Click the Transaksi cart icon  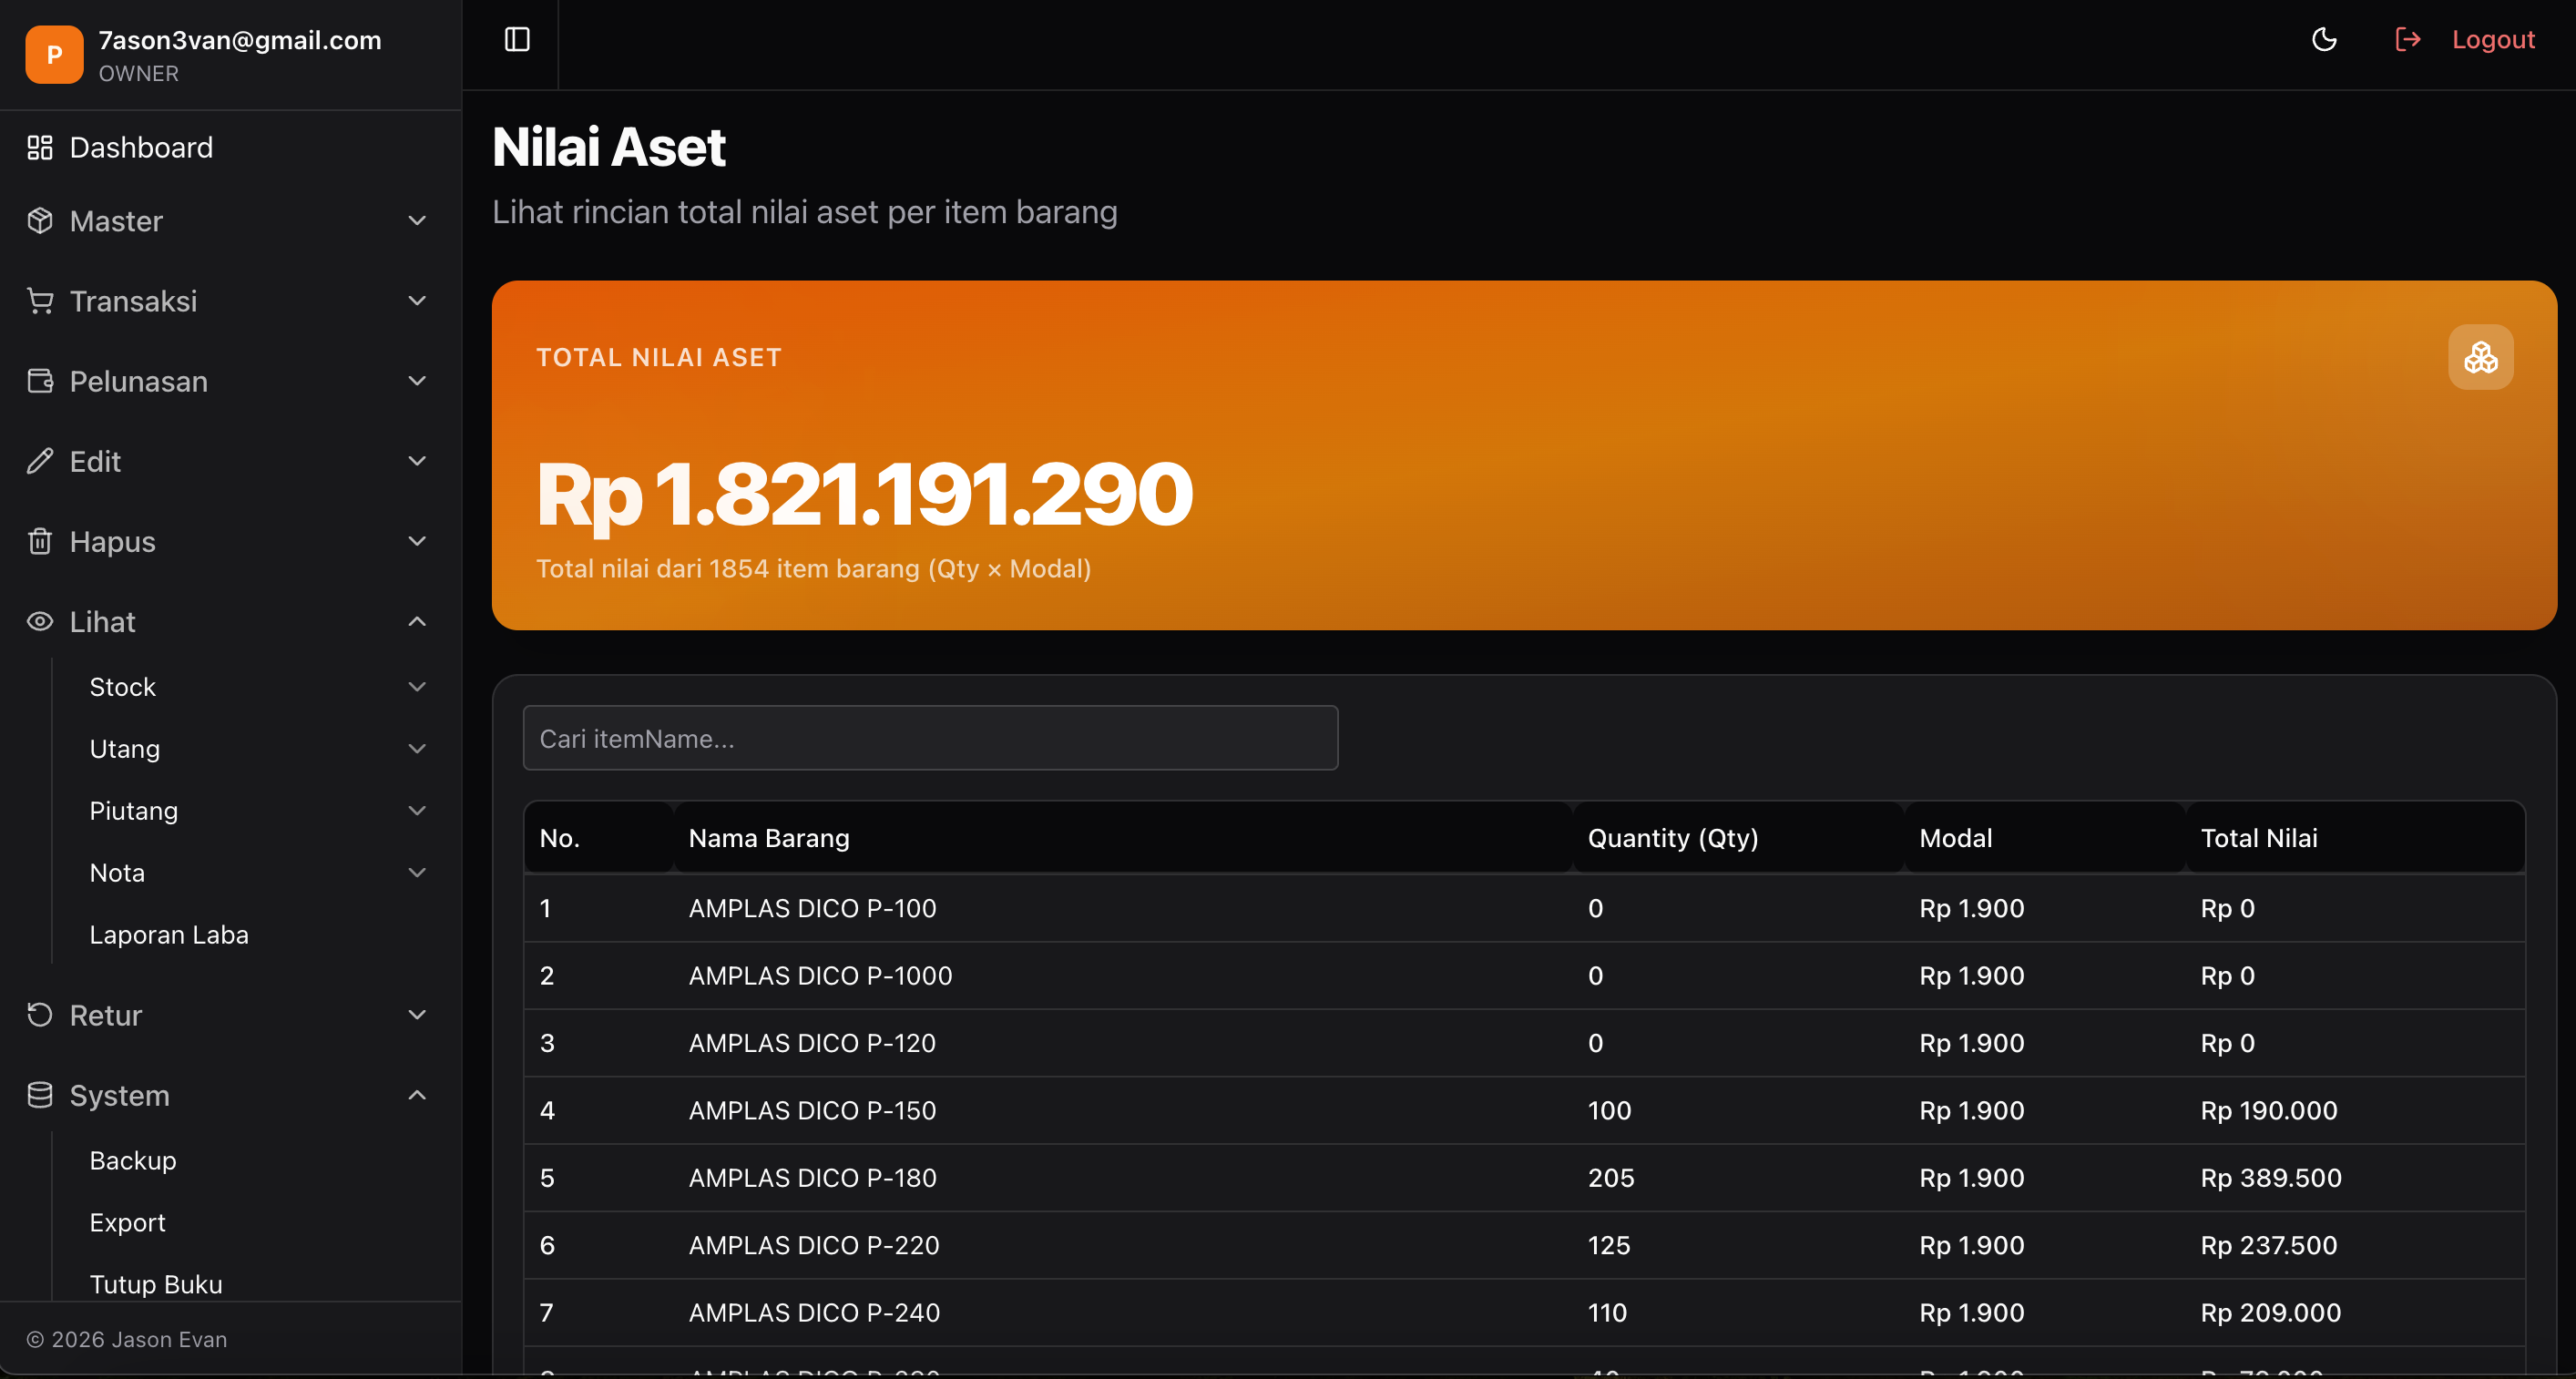point(40,301)
